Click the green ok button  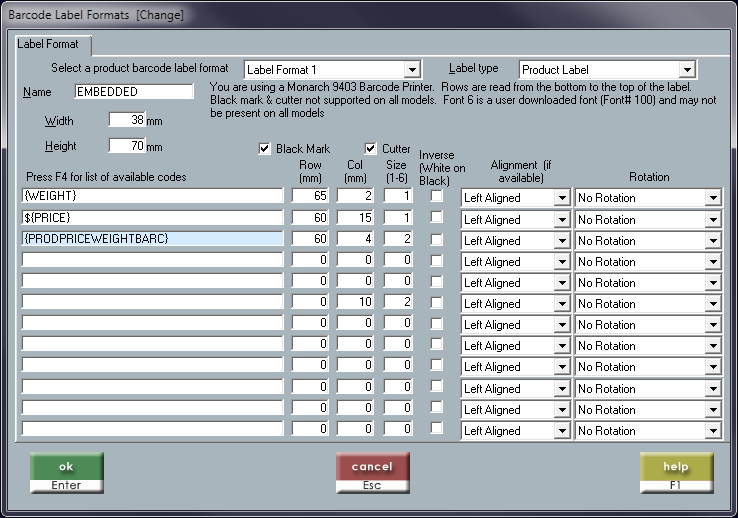point(66,473)
